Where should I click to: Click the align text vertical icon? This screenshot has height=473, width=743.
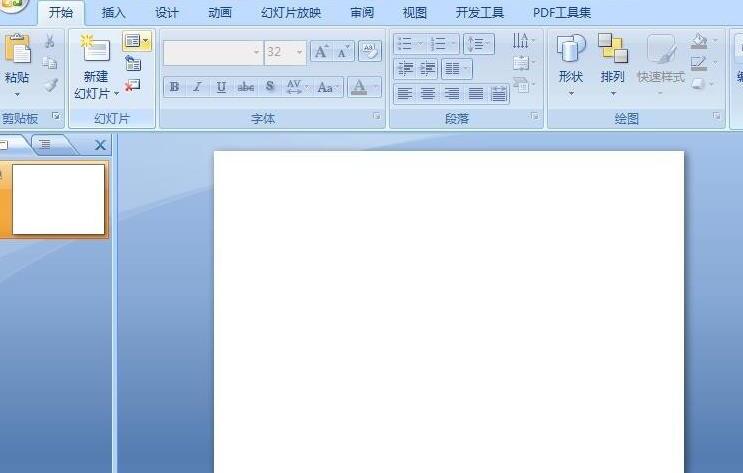coord(523,63)
